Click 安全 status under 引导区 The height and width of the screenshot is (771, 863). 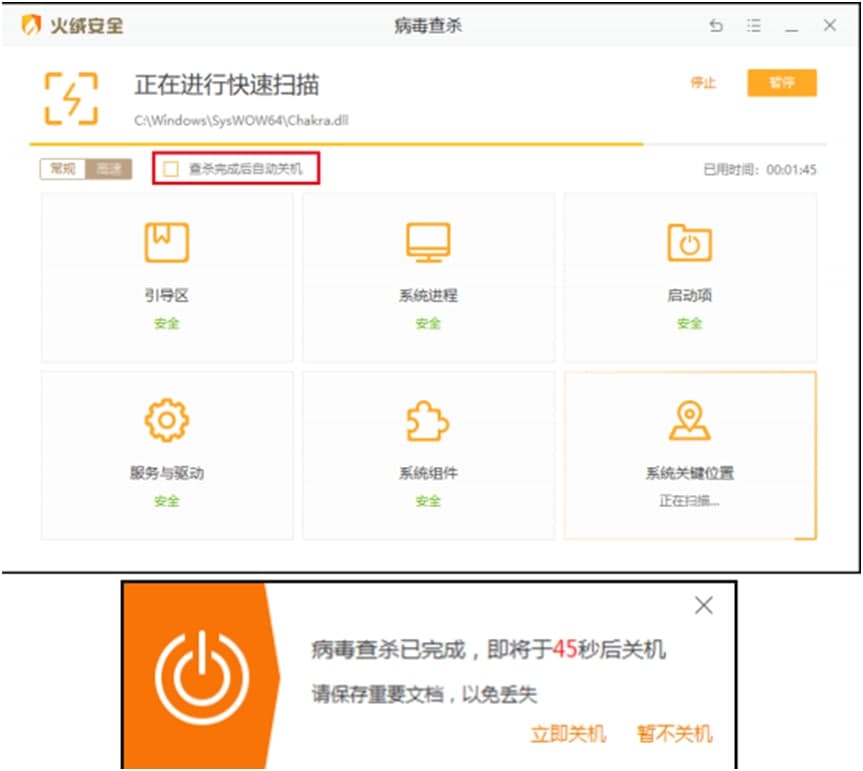pyautogui.click(x=167, y=324)
